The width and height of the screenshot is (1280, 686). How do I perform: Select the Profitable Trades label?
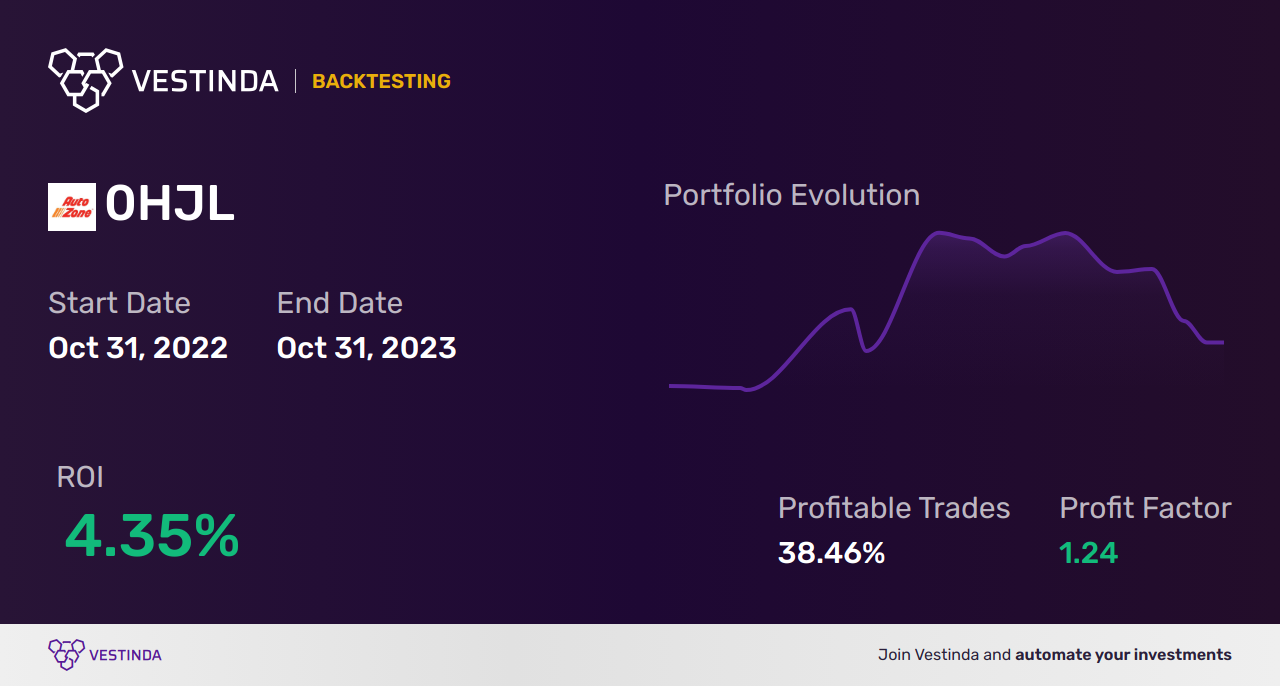[894, 508]
